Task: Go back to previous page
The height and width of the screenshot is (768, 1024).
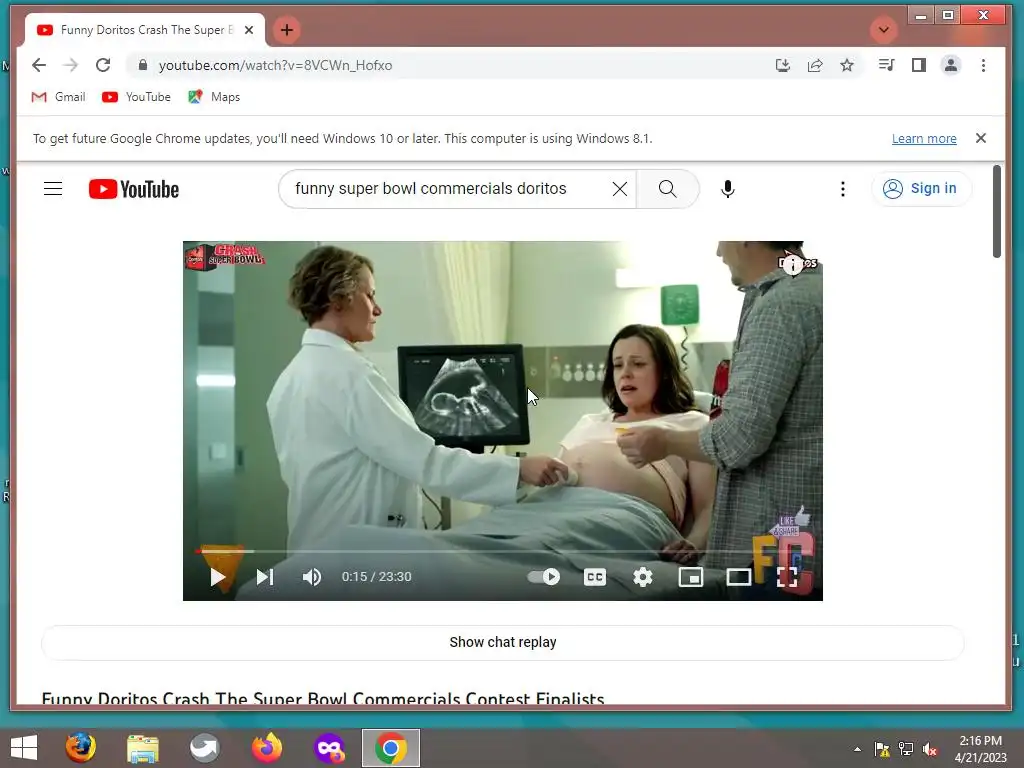Action: pyautogui.click(x=39, y=65)
